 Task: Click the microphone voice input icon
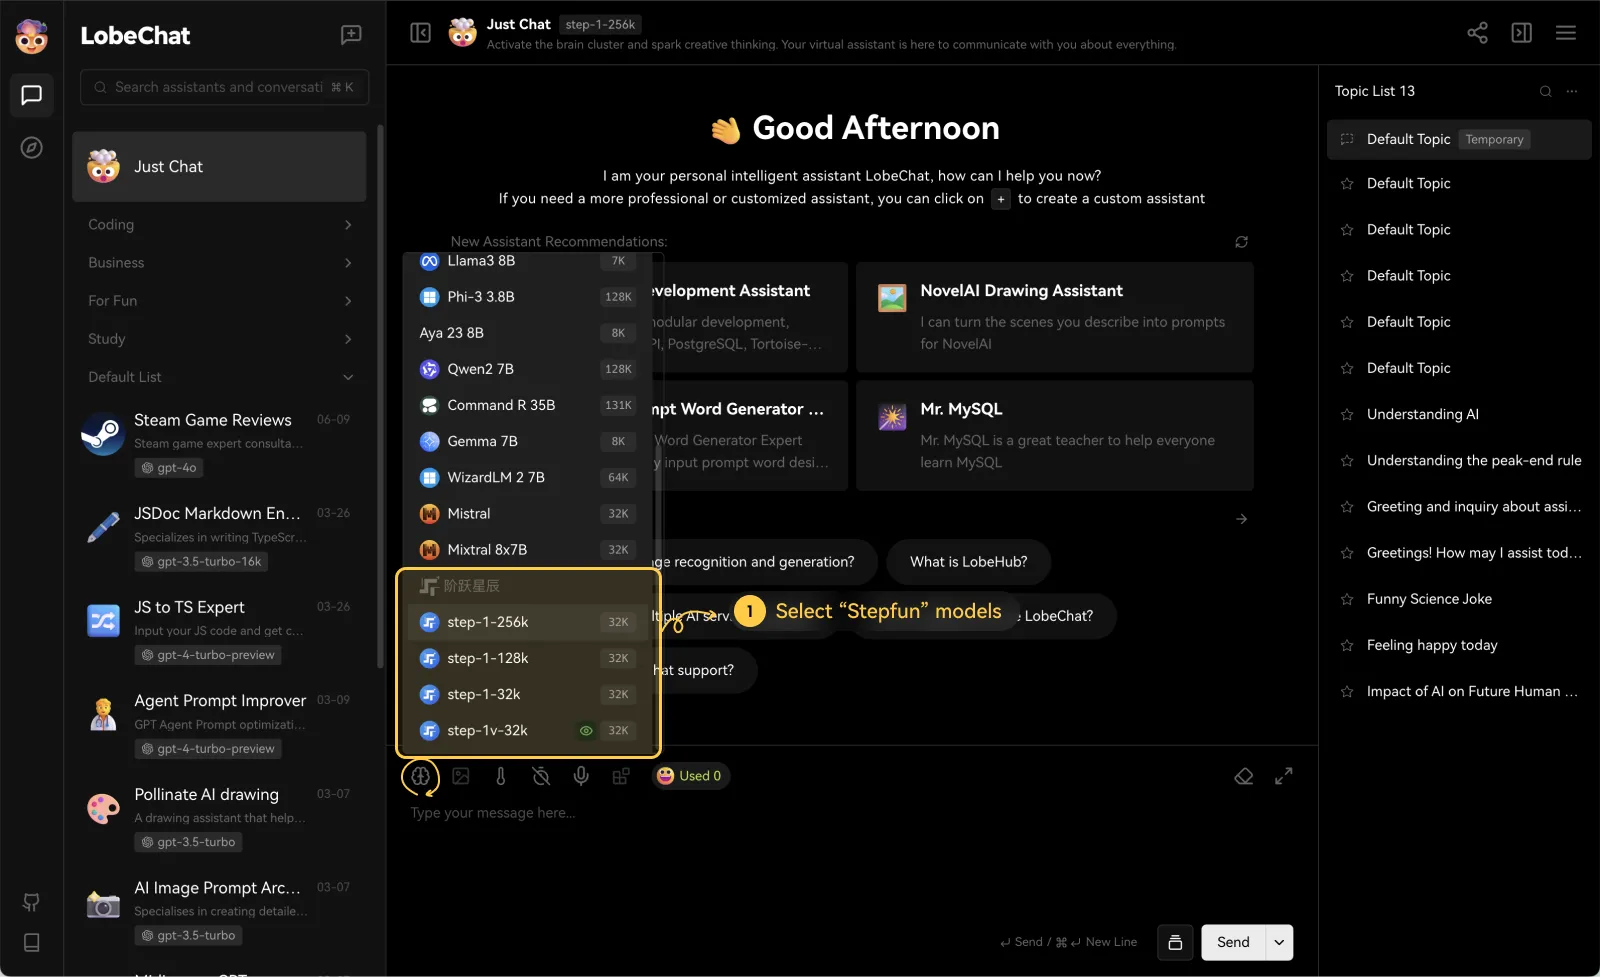point(581,776)
